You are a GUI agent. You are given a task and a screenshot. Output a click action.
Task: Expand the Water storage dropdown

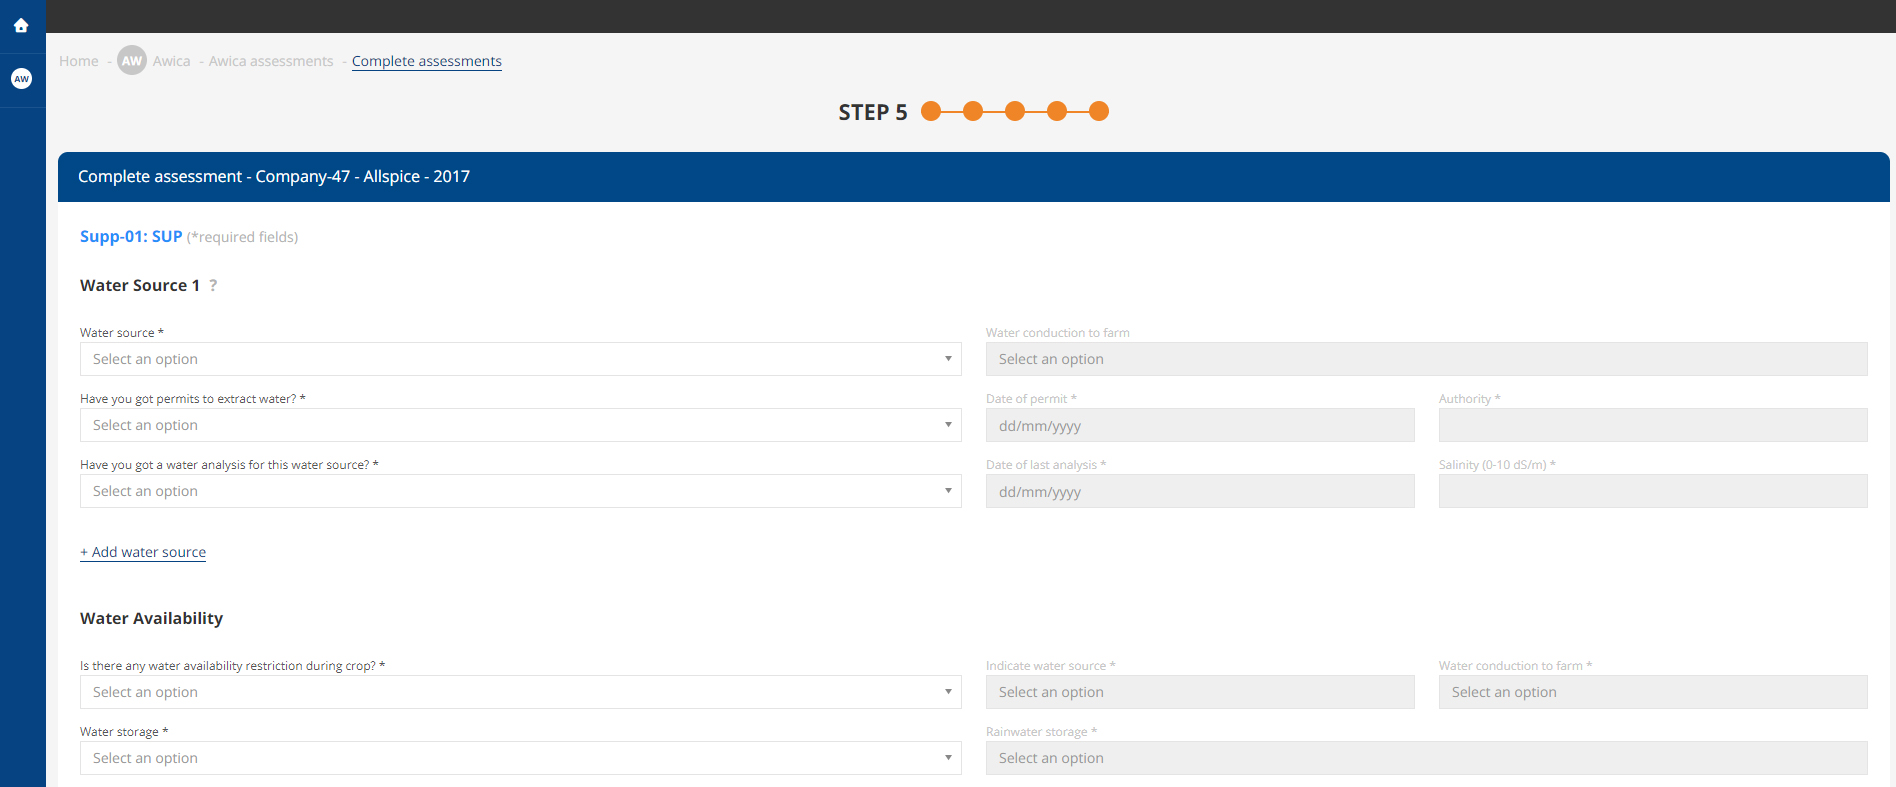click(x=520, y=758)
